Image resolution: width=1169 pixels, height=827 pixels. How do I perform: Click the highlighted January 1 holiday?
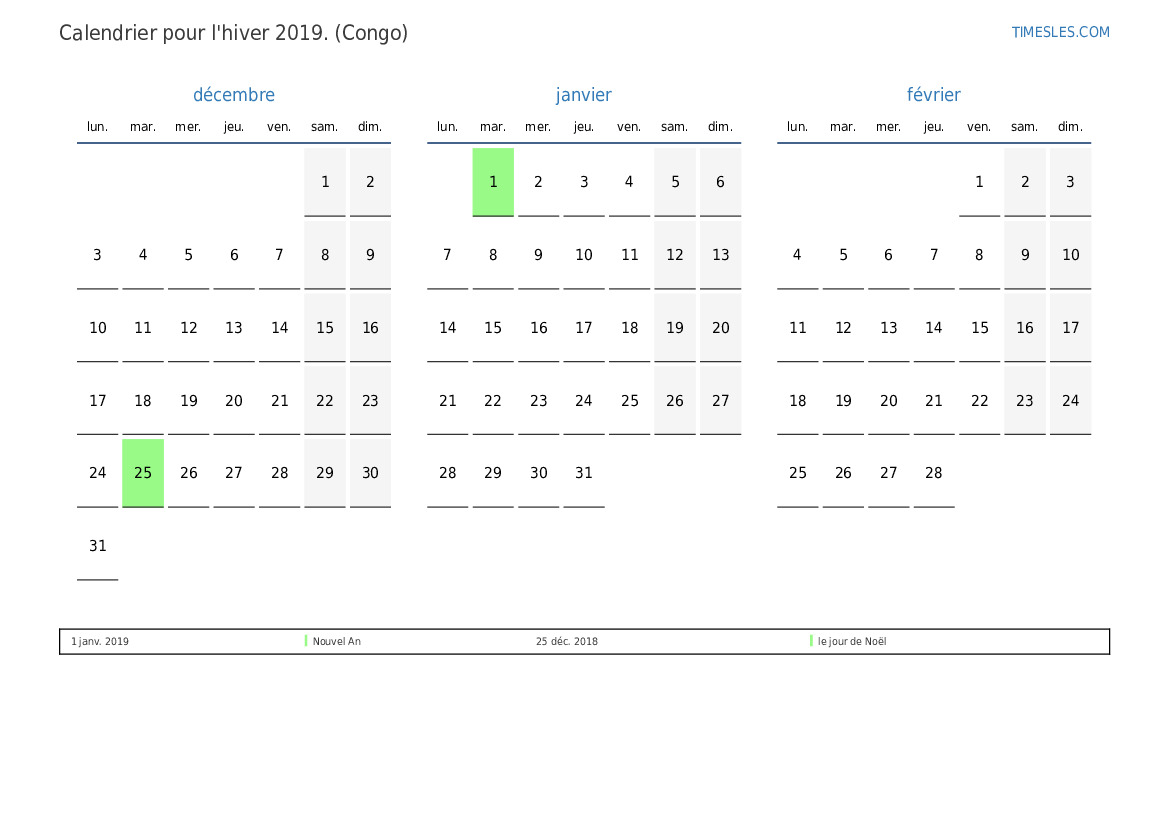click(493, 182)
